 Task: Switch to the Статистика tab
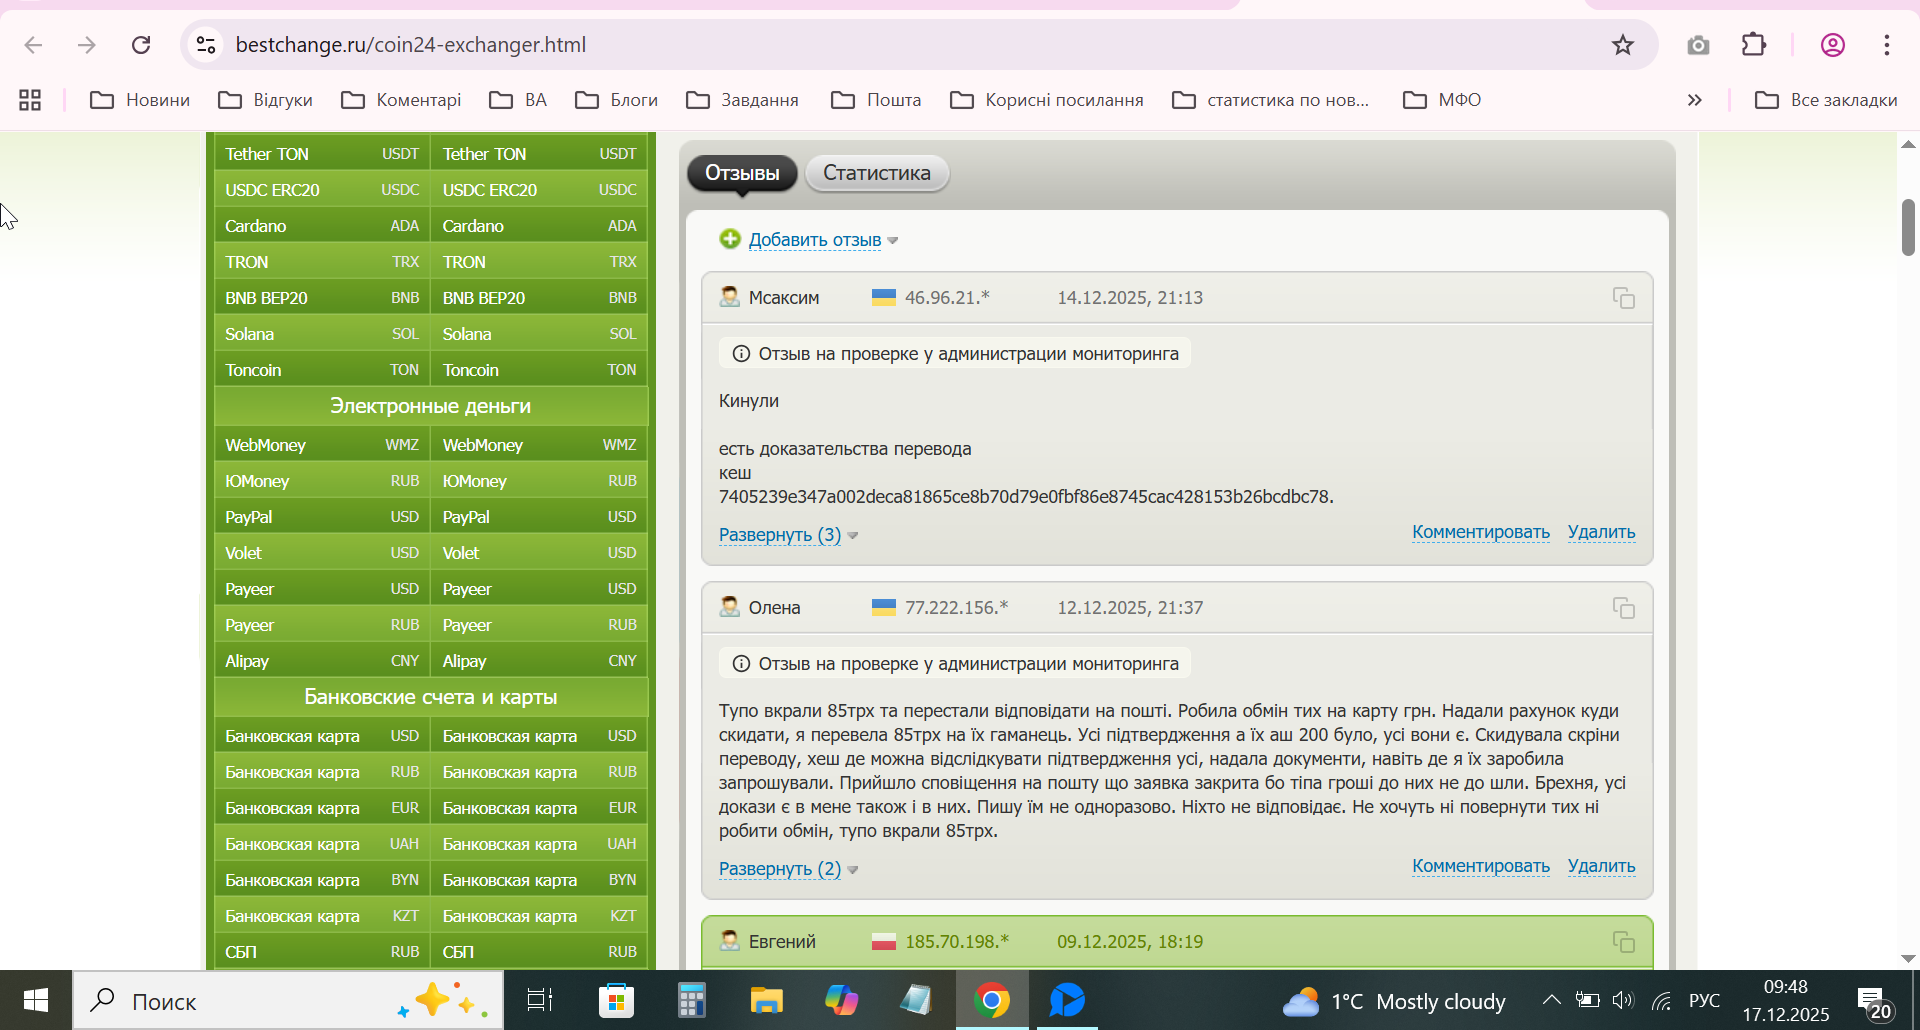[x=877, y=173]
